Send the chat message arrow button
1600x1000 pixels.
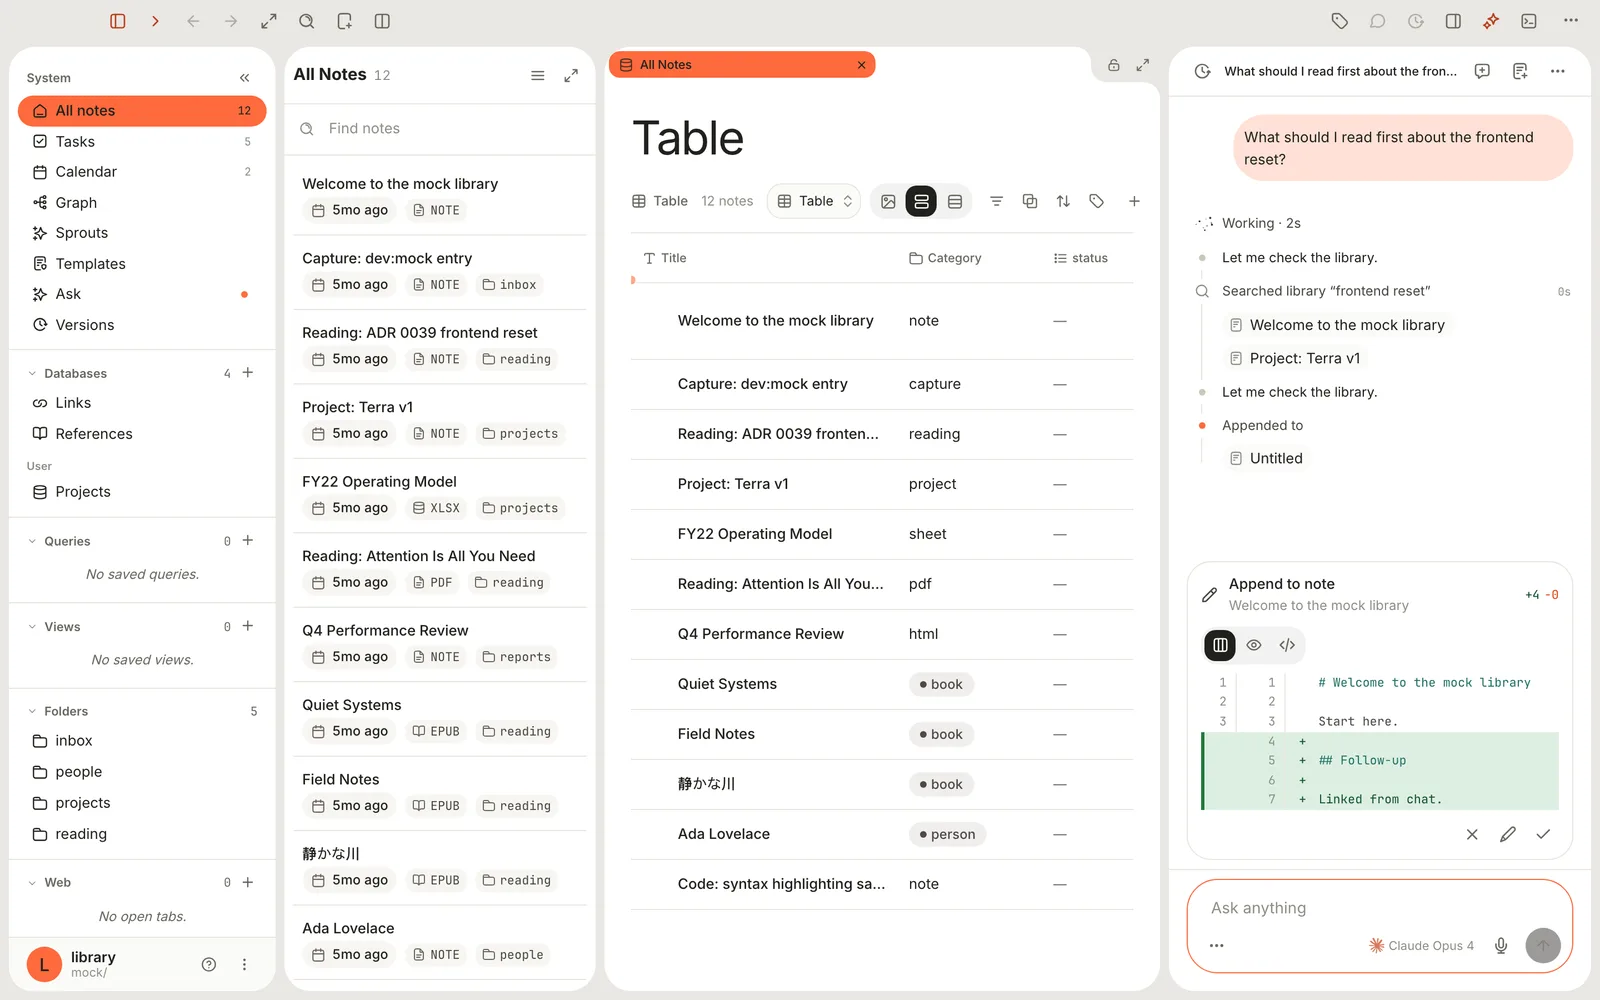1543,945
